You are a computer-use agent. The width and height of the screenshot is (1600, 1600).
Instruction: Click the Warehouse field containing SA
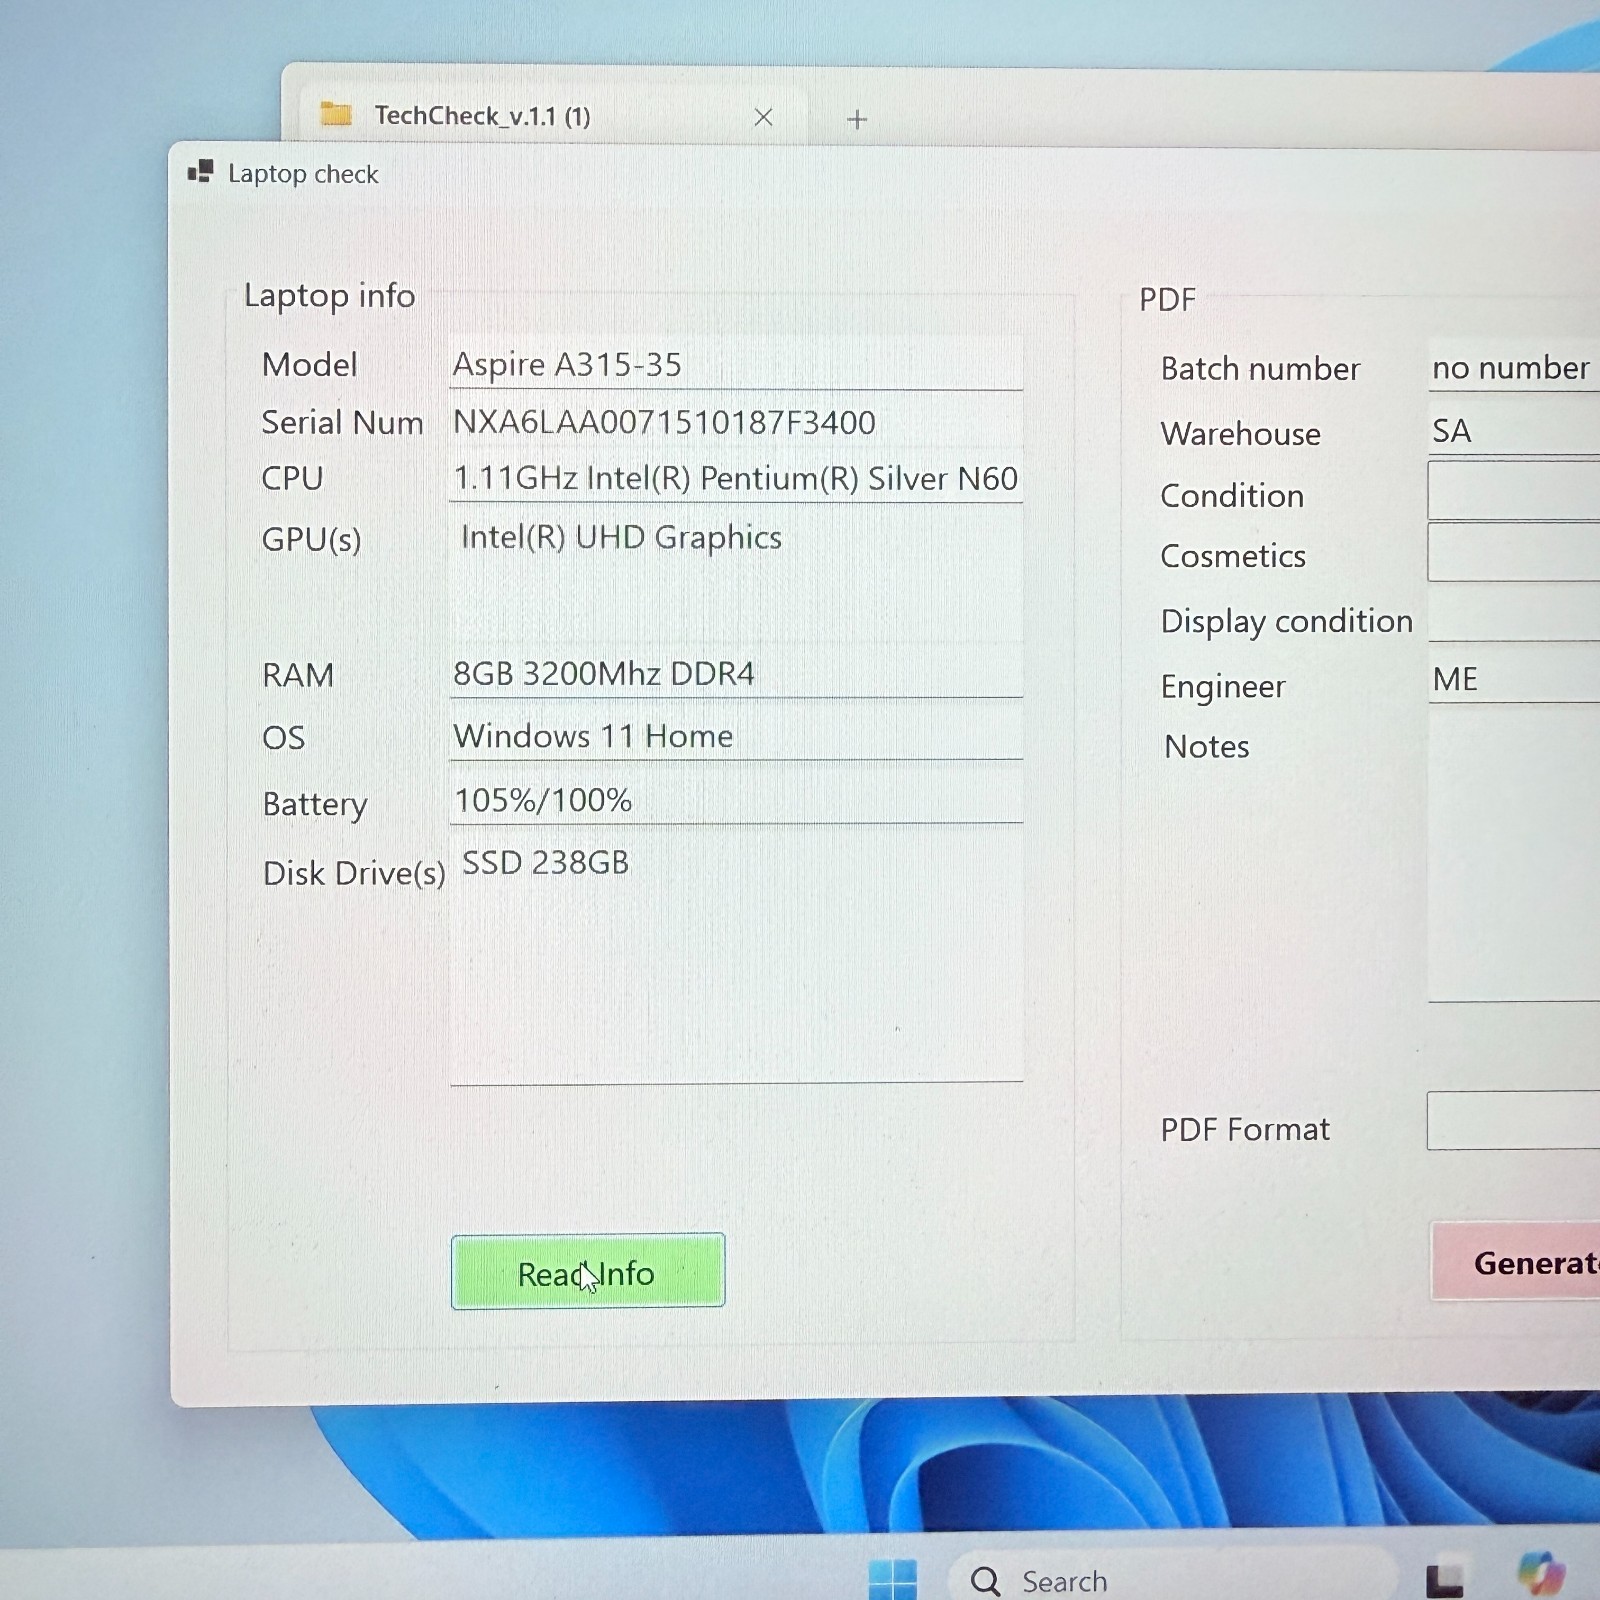[1514, 431]
